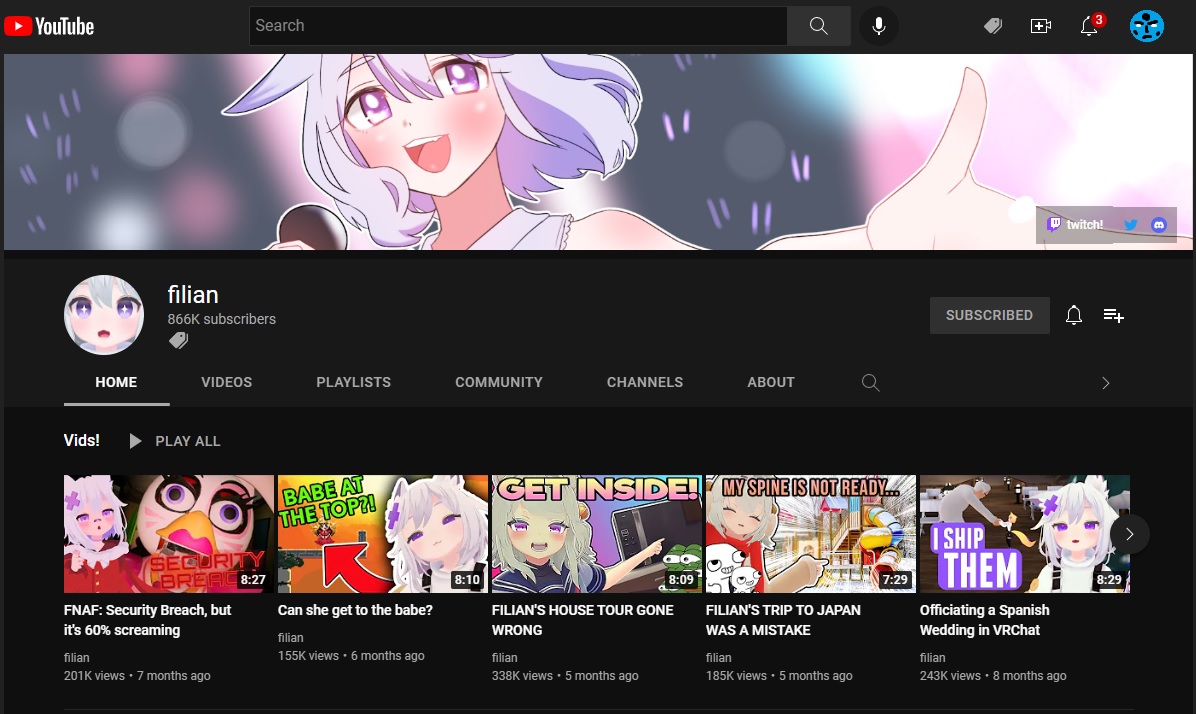Open title 'Can she get to the babe?'
The width and height of the screenshot is (1196, 714).
point(355,610)
